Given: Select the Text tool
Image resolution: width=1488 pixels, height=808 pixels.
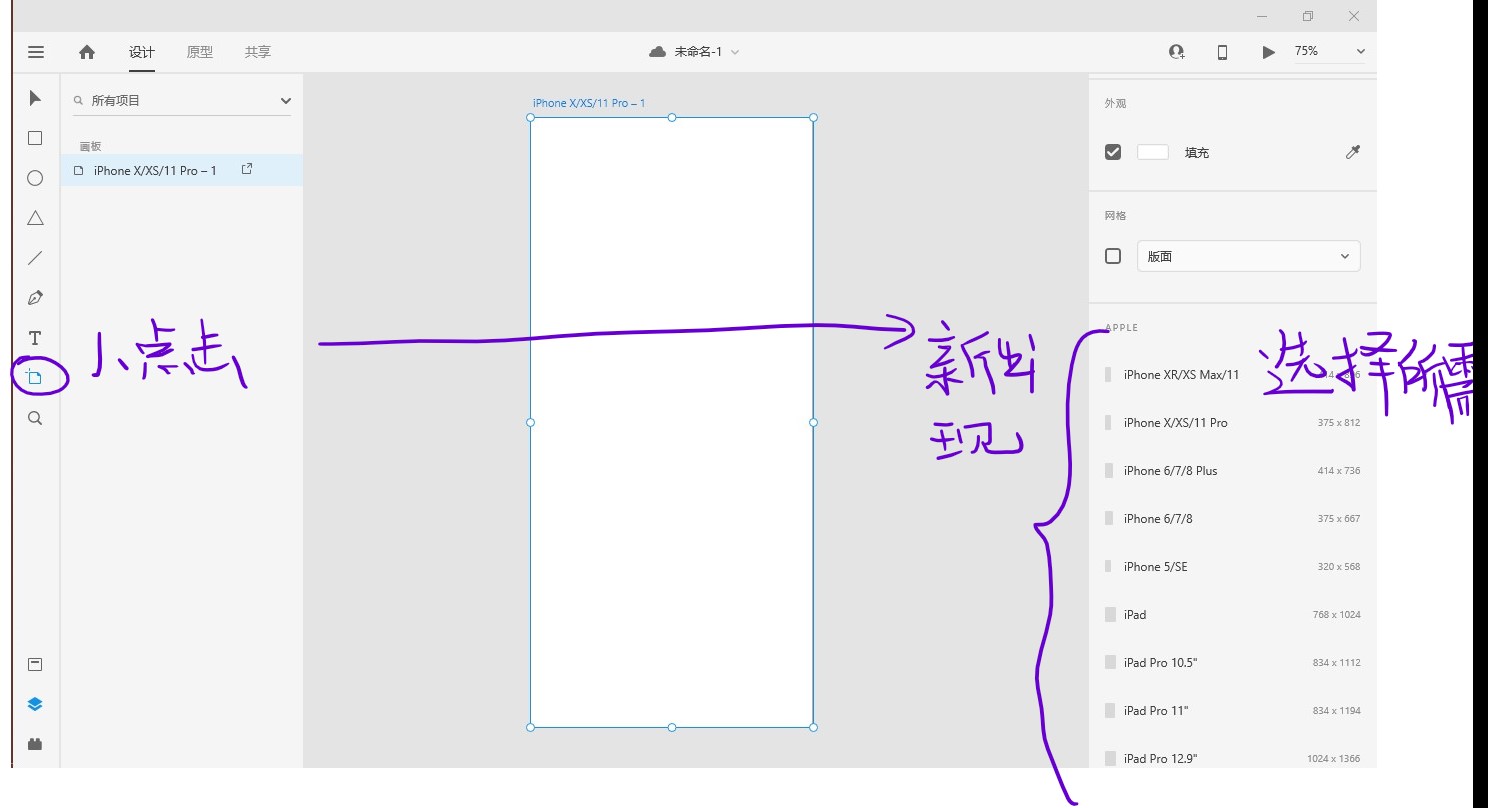Looking at the screenshot, I should tap(35, 338).
